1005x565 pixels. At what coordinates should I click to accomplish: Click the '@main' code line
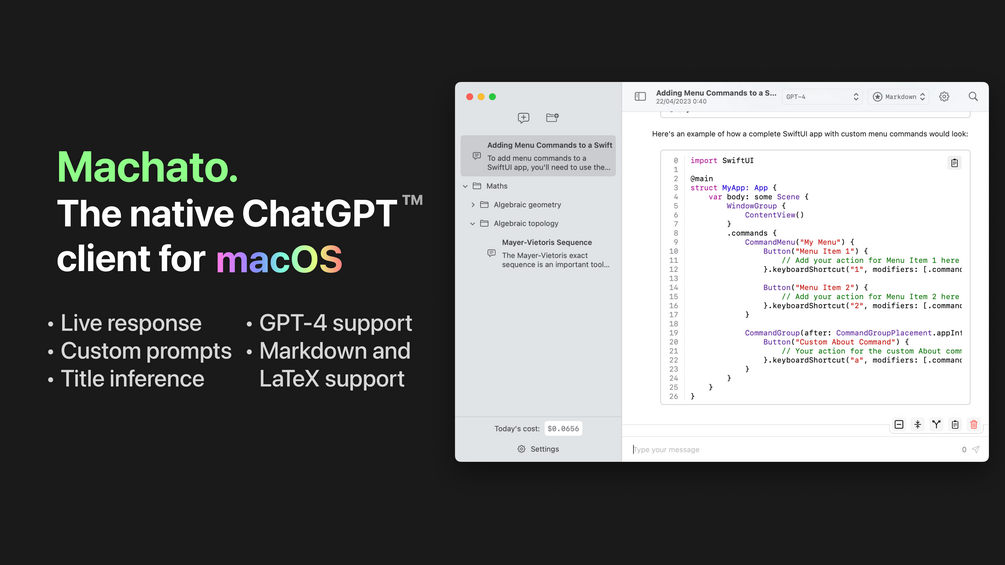click(701, 179)
